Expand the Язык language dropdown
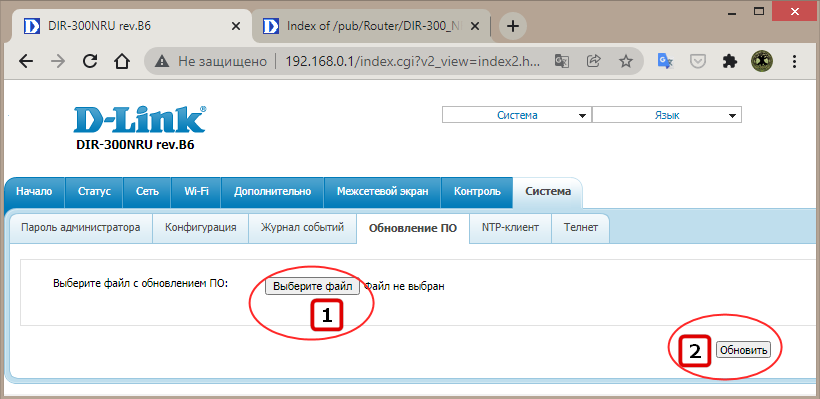This screenshot has height=399, width=820. [667, 116]
